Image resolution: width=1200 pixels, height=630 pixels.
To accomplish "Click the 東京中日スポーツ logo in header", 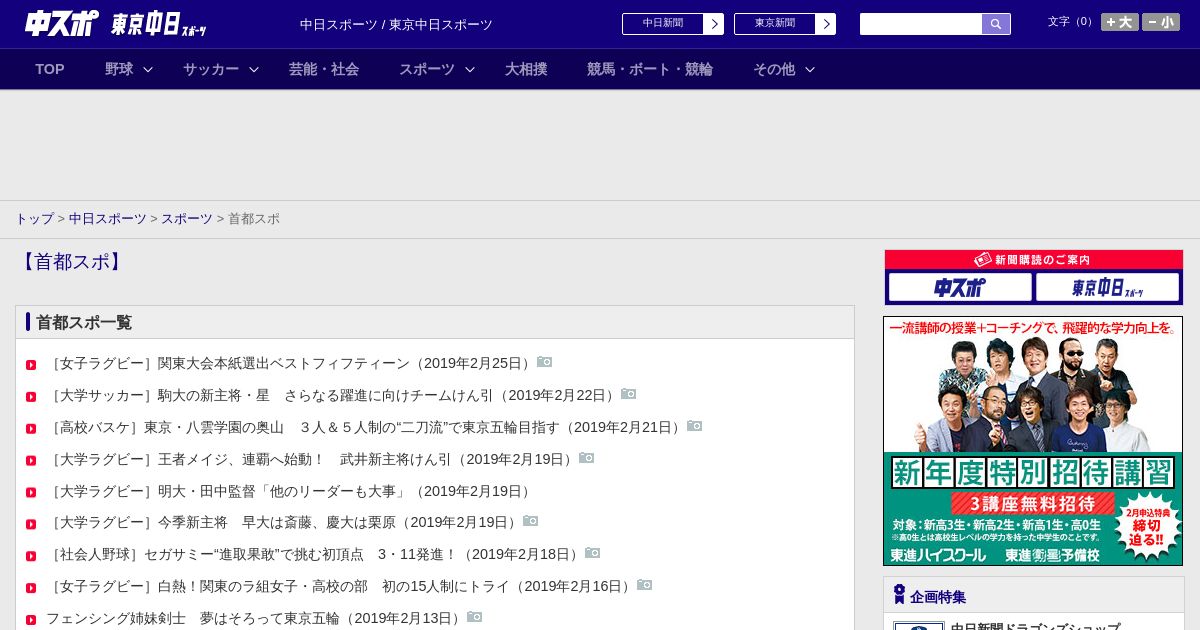I will (158, 24).
